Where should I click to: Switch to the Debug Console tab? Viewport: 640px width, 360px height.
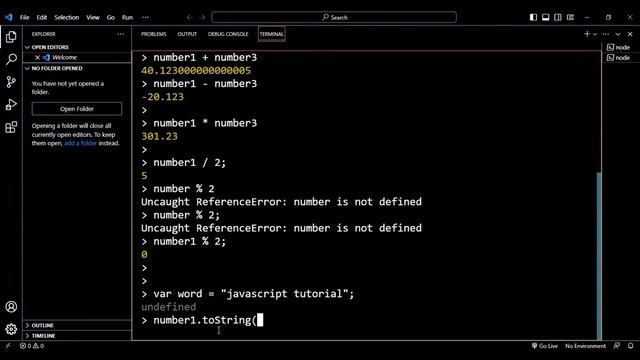pos(228,34)
